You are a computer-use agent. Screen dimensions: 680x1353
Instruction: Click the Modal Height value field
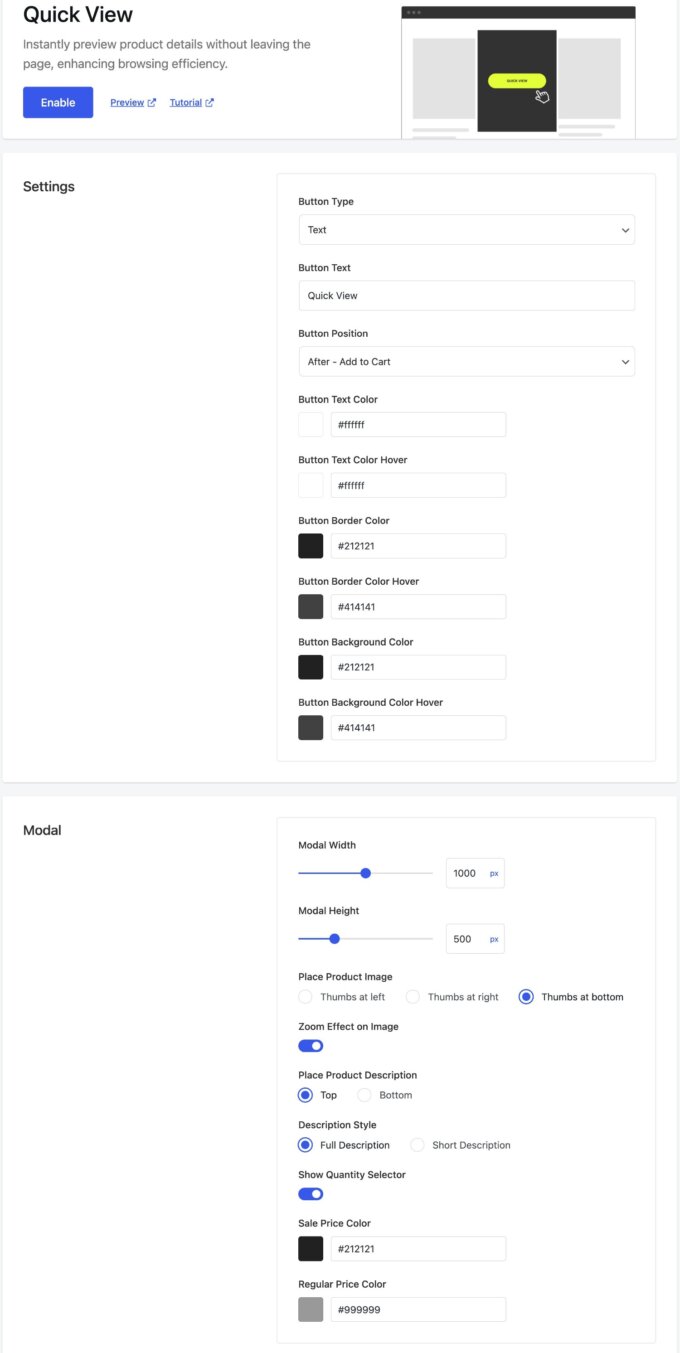(x=474, y=939)
